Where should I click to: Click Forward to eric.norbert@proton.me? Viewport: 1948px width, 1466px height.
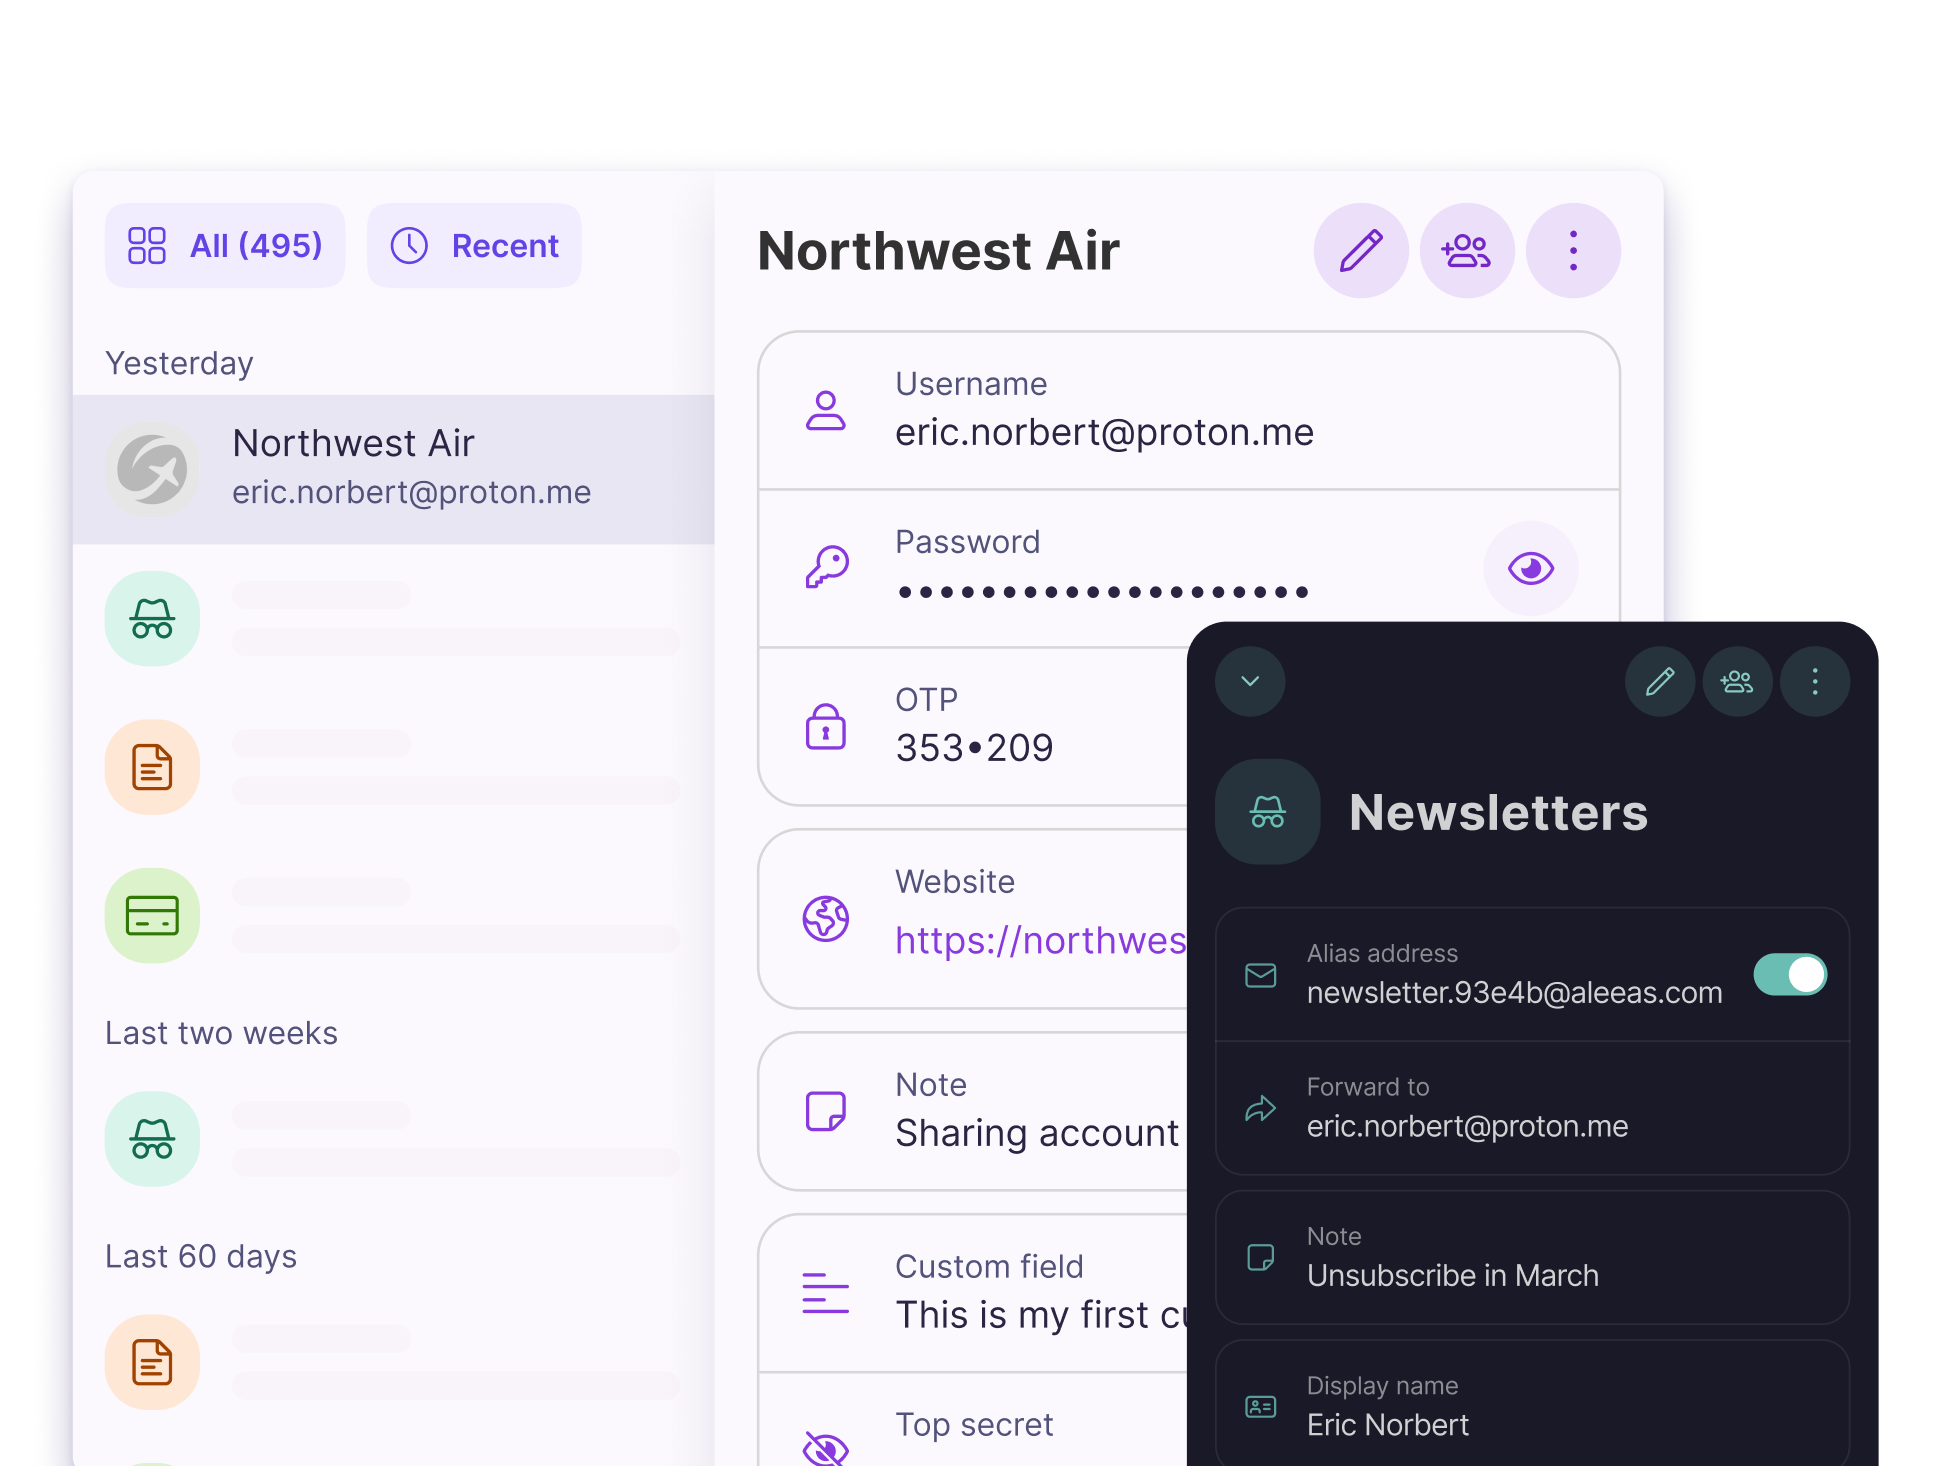click(x=1467, y=1126)
